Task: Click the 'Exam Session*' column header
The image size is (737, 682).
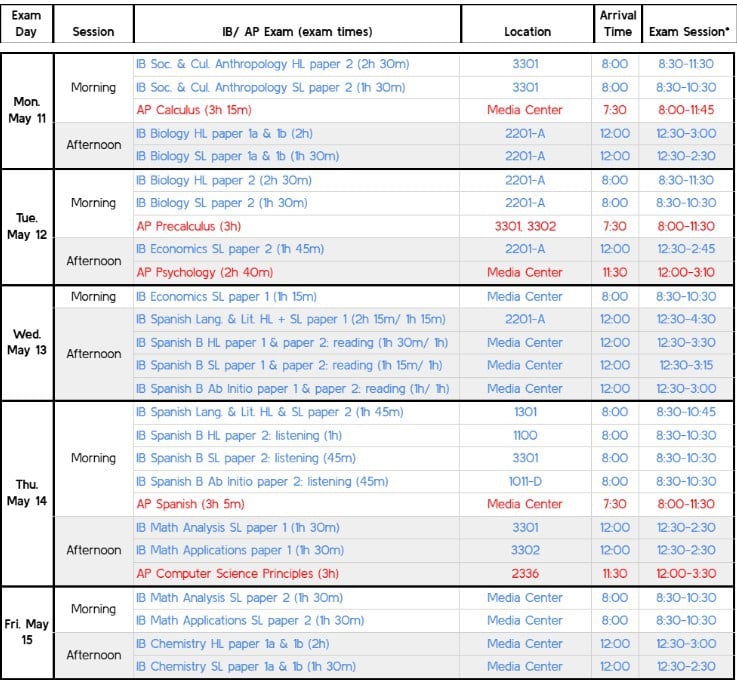Action: (x=689, y=24)
